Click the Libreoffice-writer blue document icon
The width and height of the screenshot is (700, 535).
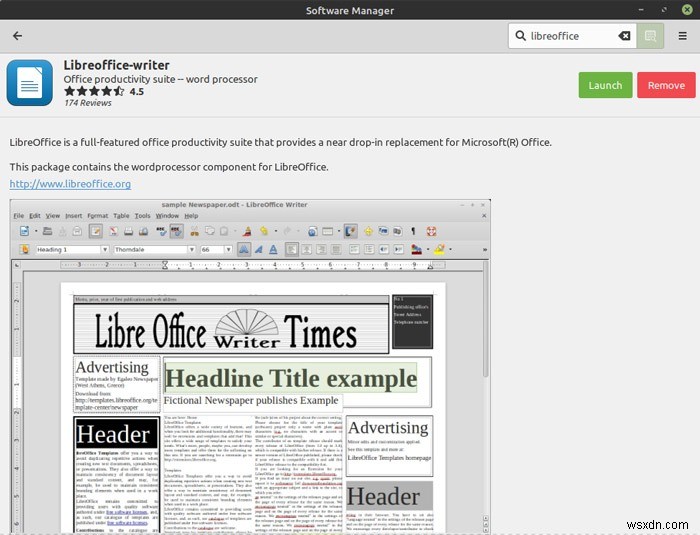coord(29,83)
